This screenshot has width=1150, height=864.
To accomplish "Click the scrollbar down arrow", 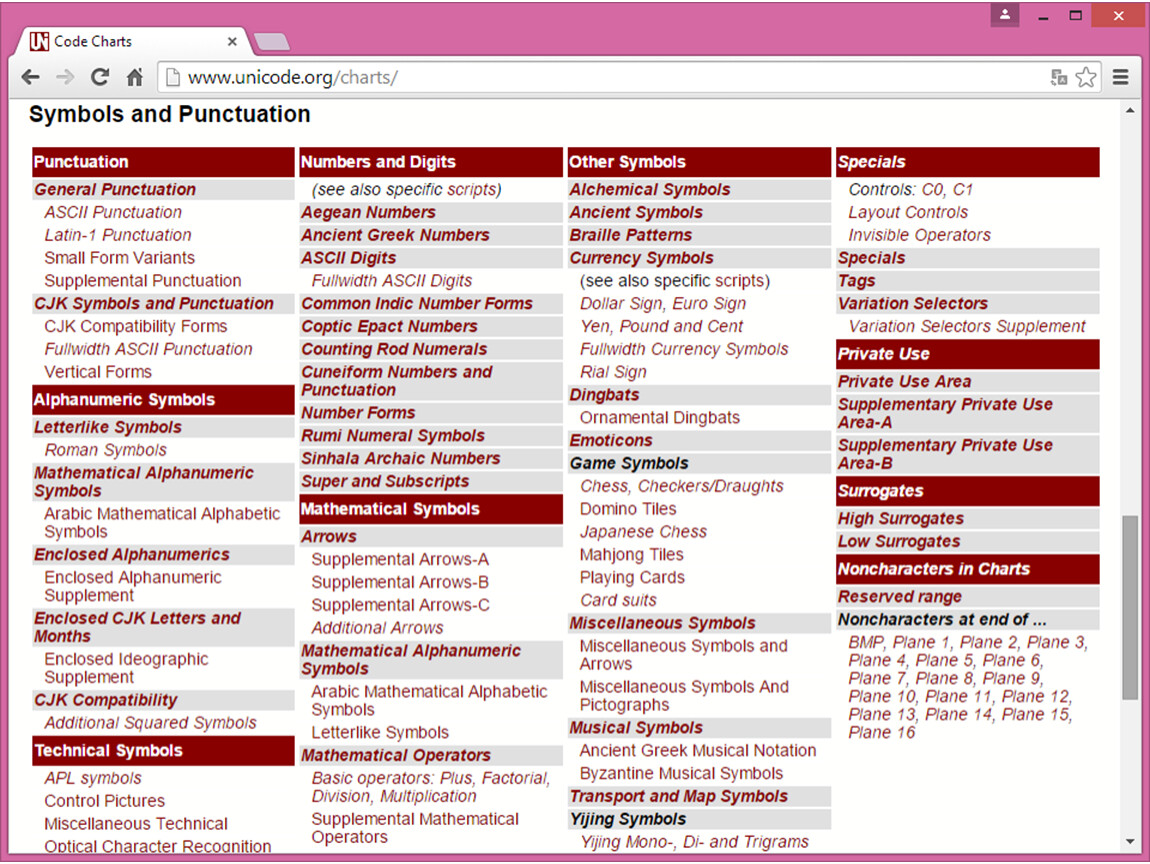I will (1130, 842).
